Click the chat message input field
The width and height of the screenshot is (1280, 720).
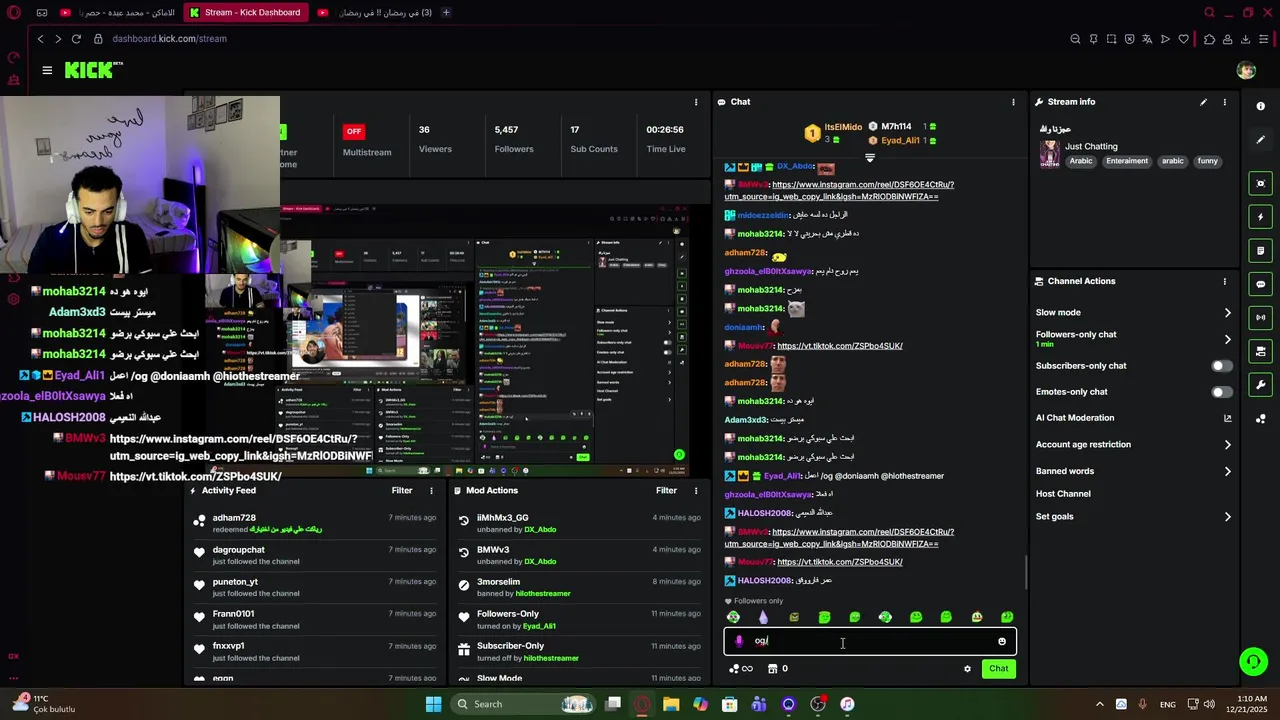coord(870,642)
